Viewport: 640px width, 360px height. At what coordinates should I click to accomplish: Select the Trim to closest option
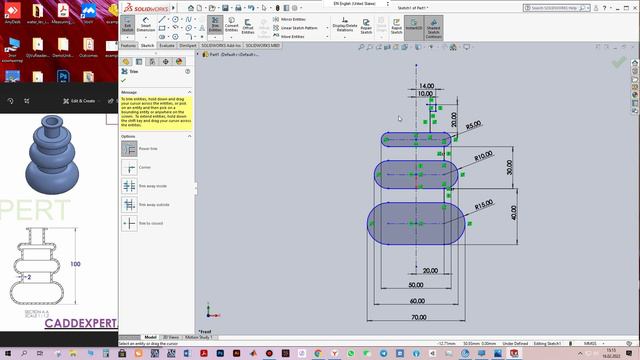129,223
